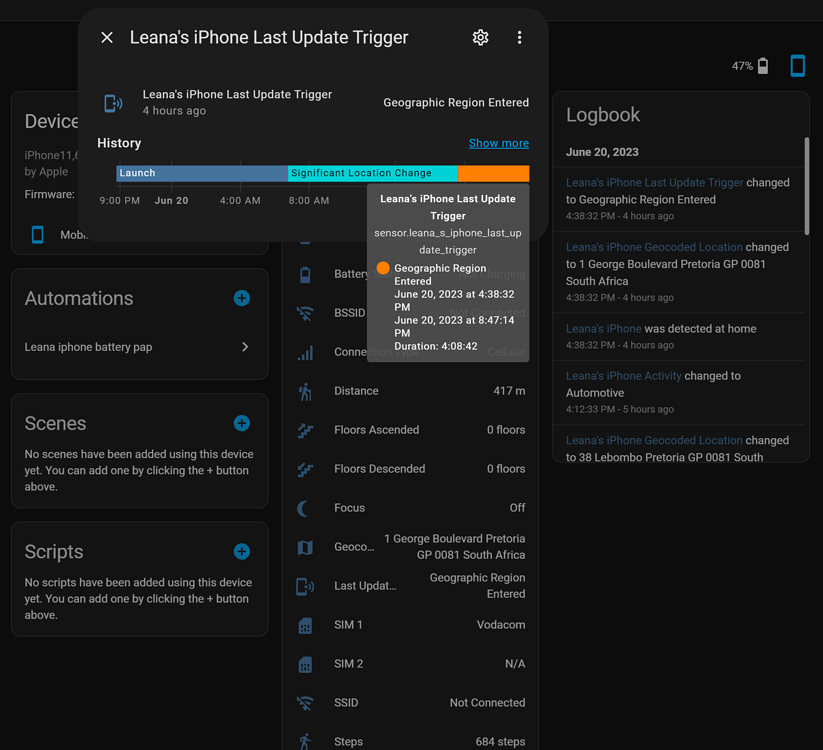Click the Distance walking icon
The image size is (823, 750).
click(x=305, y=391)
